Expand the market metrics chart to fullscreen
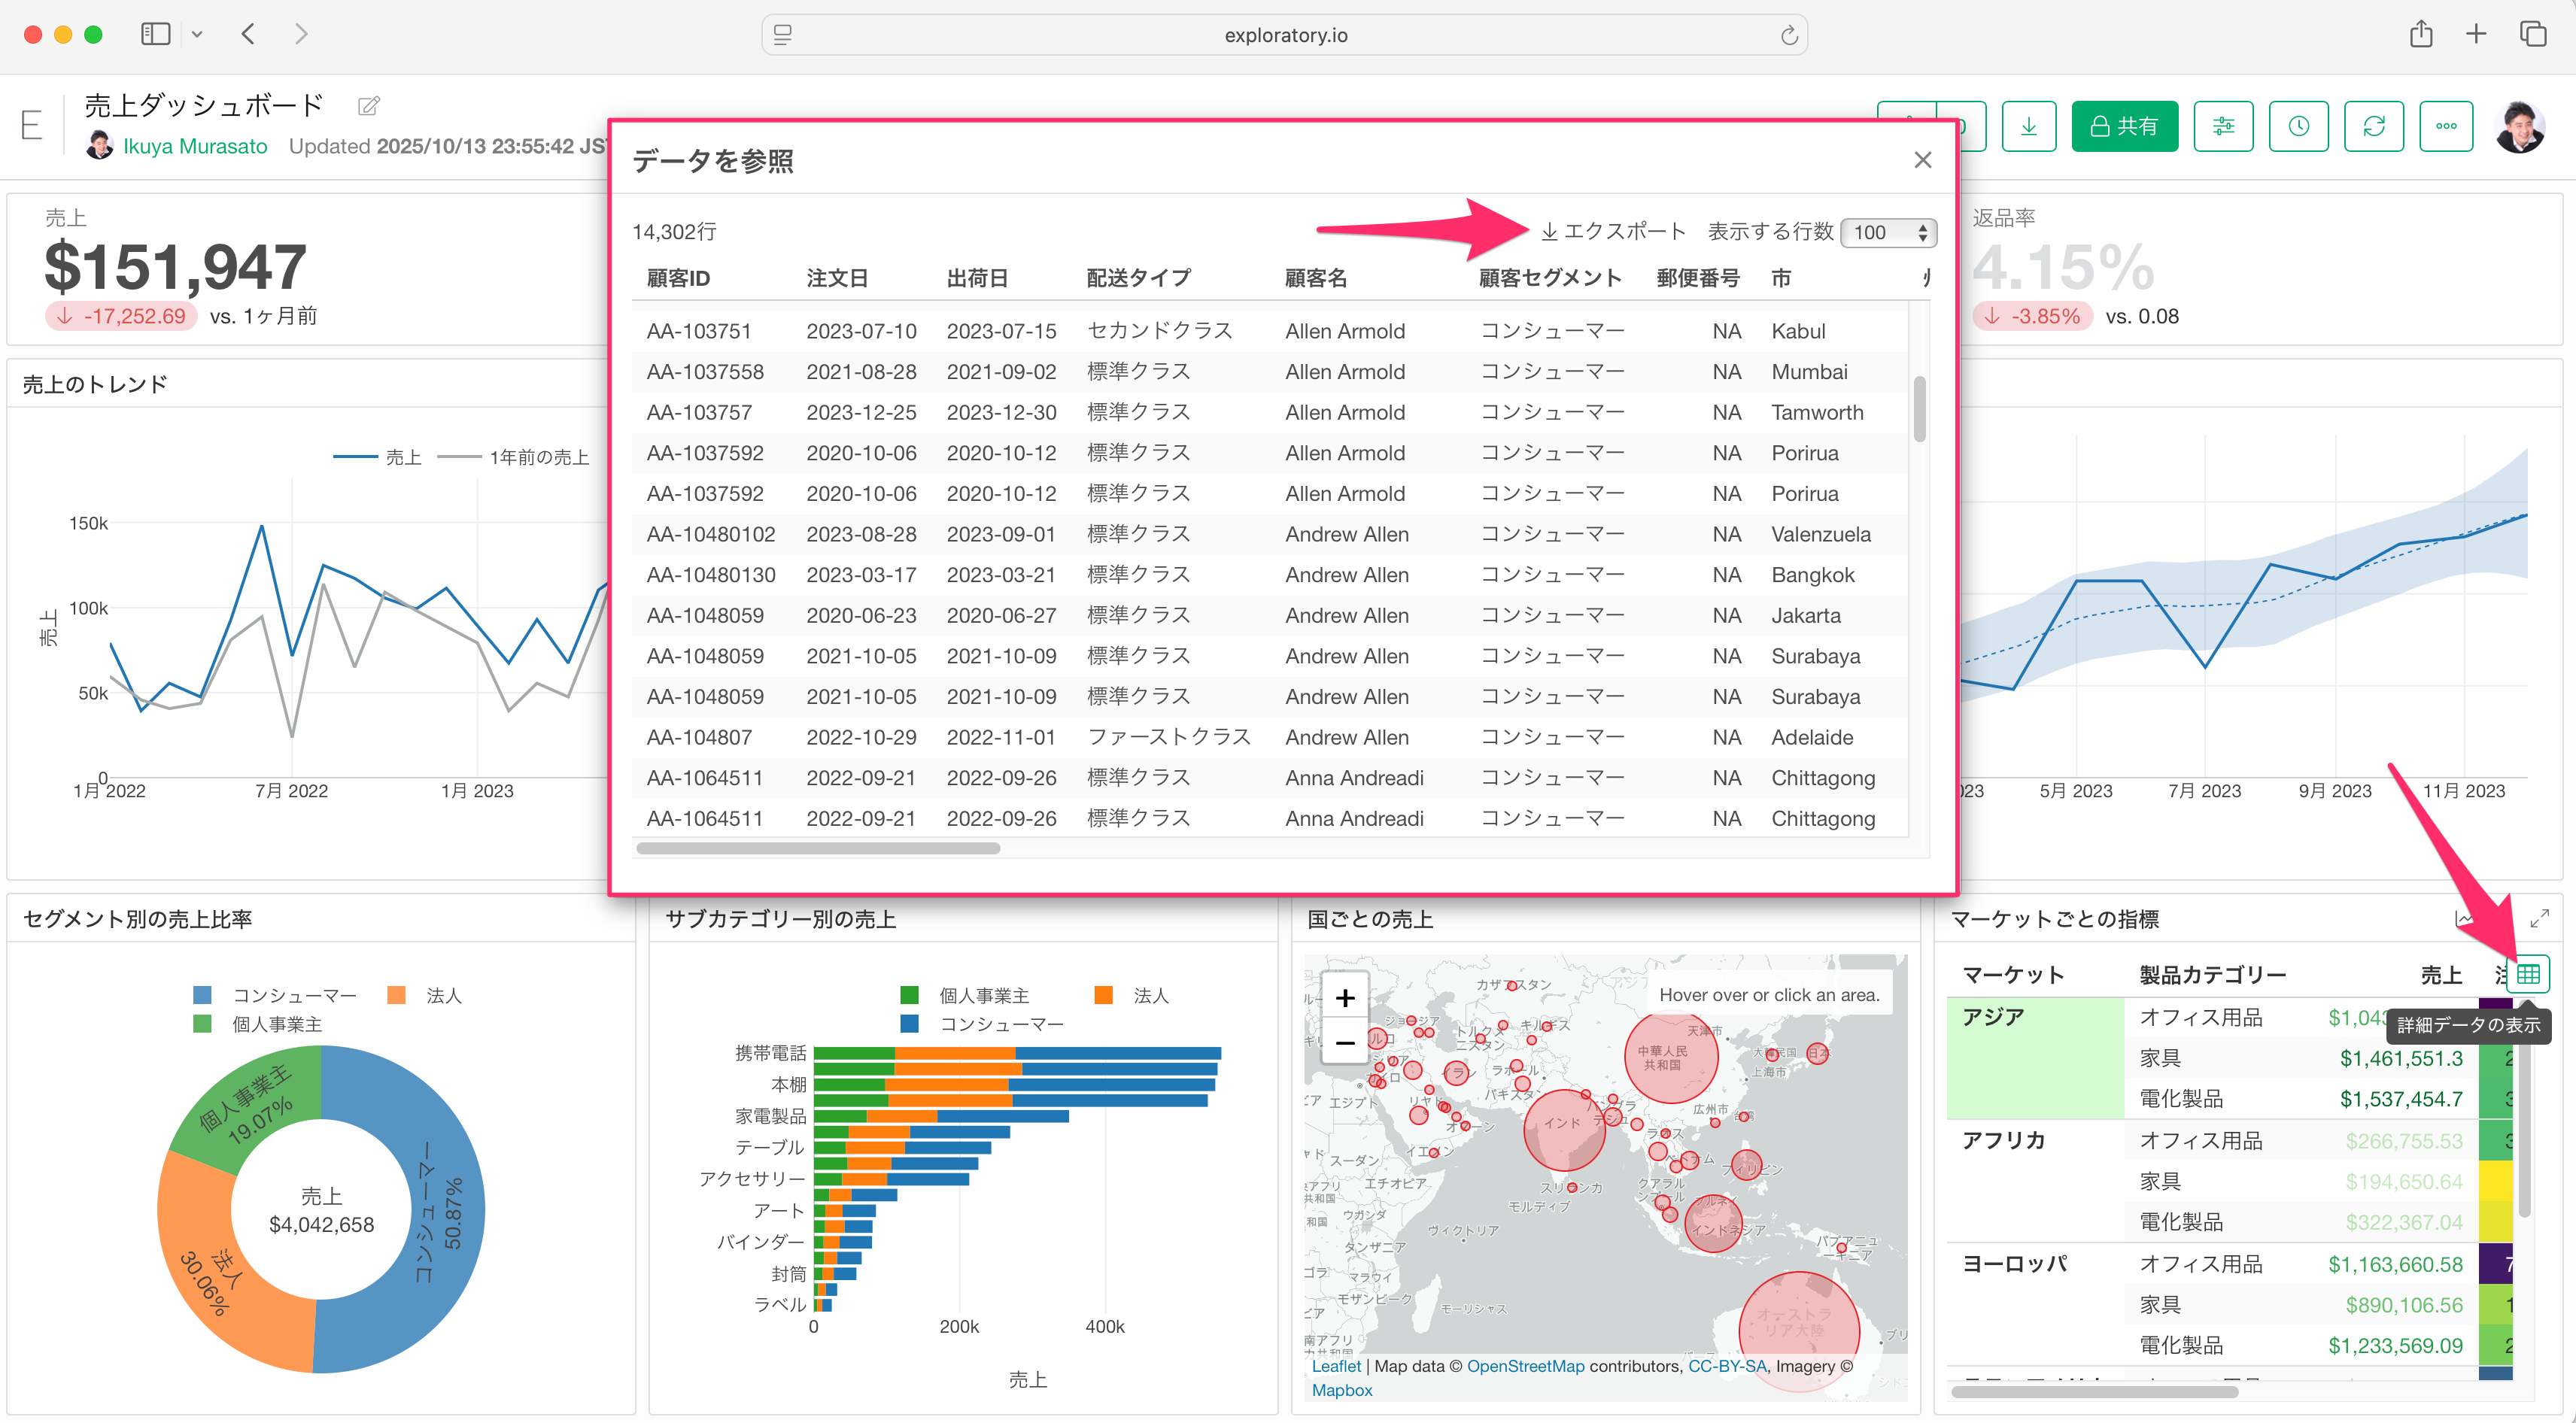The width and height of the screenshot is (2576, 1423). [2538, 918]
